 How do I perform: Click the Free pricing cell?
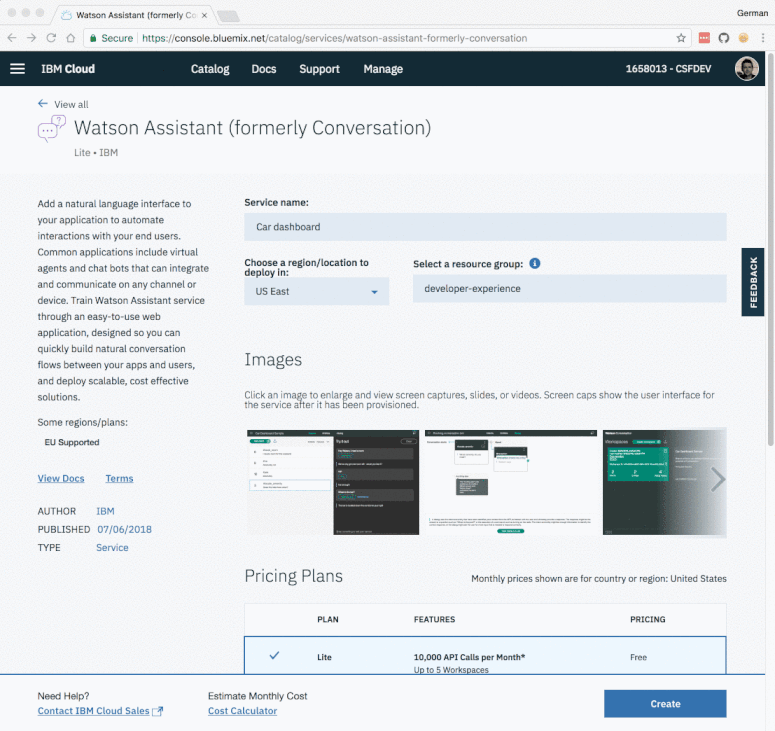[x=638, y=657]
